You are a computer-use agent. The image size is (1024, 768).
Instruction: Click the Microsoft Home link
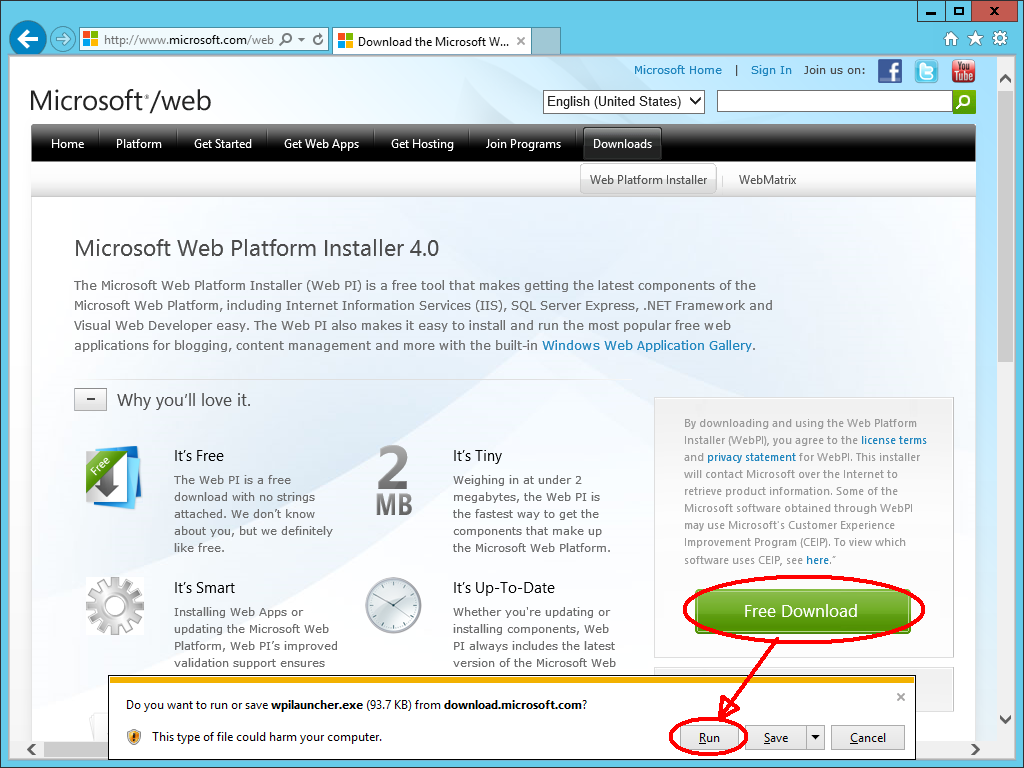click(x=678, y=70)
